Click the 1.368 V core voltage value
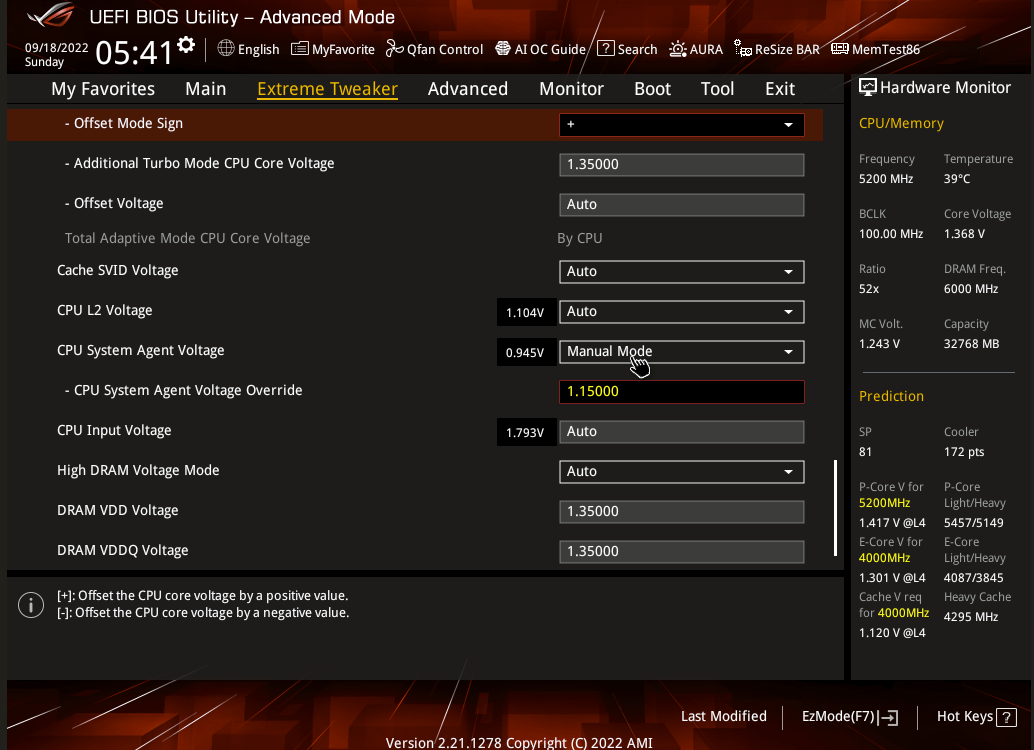 click(x=964, y=234)
